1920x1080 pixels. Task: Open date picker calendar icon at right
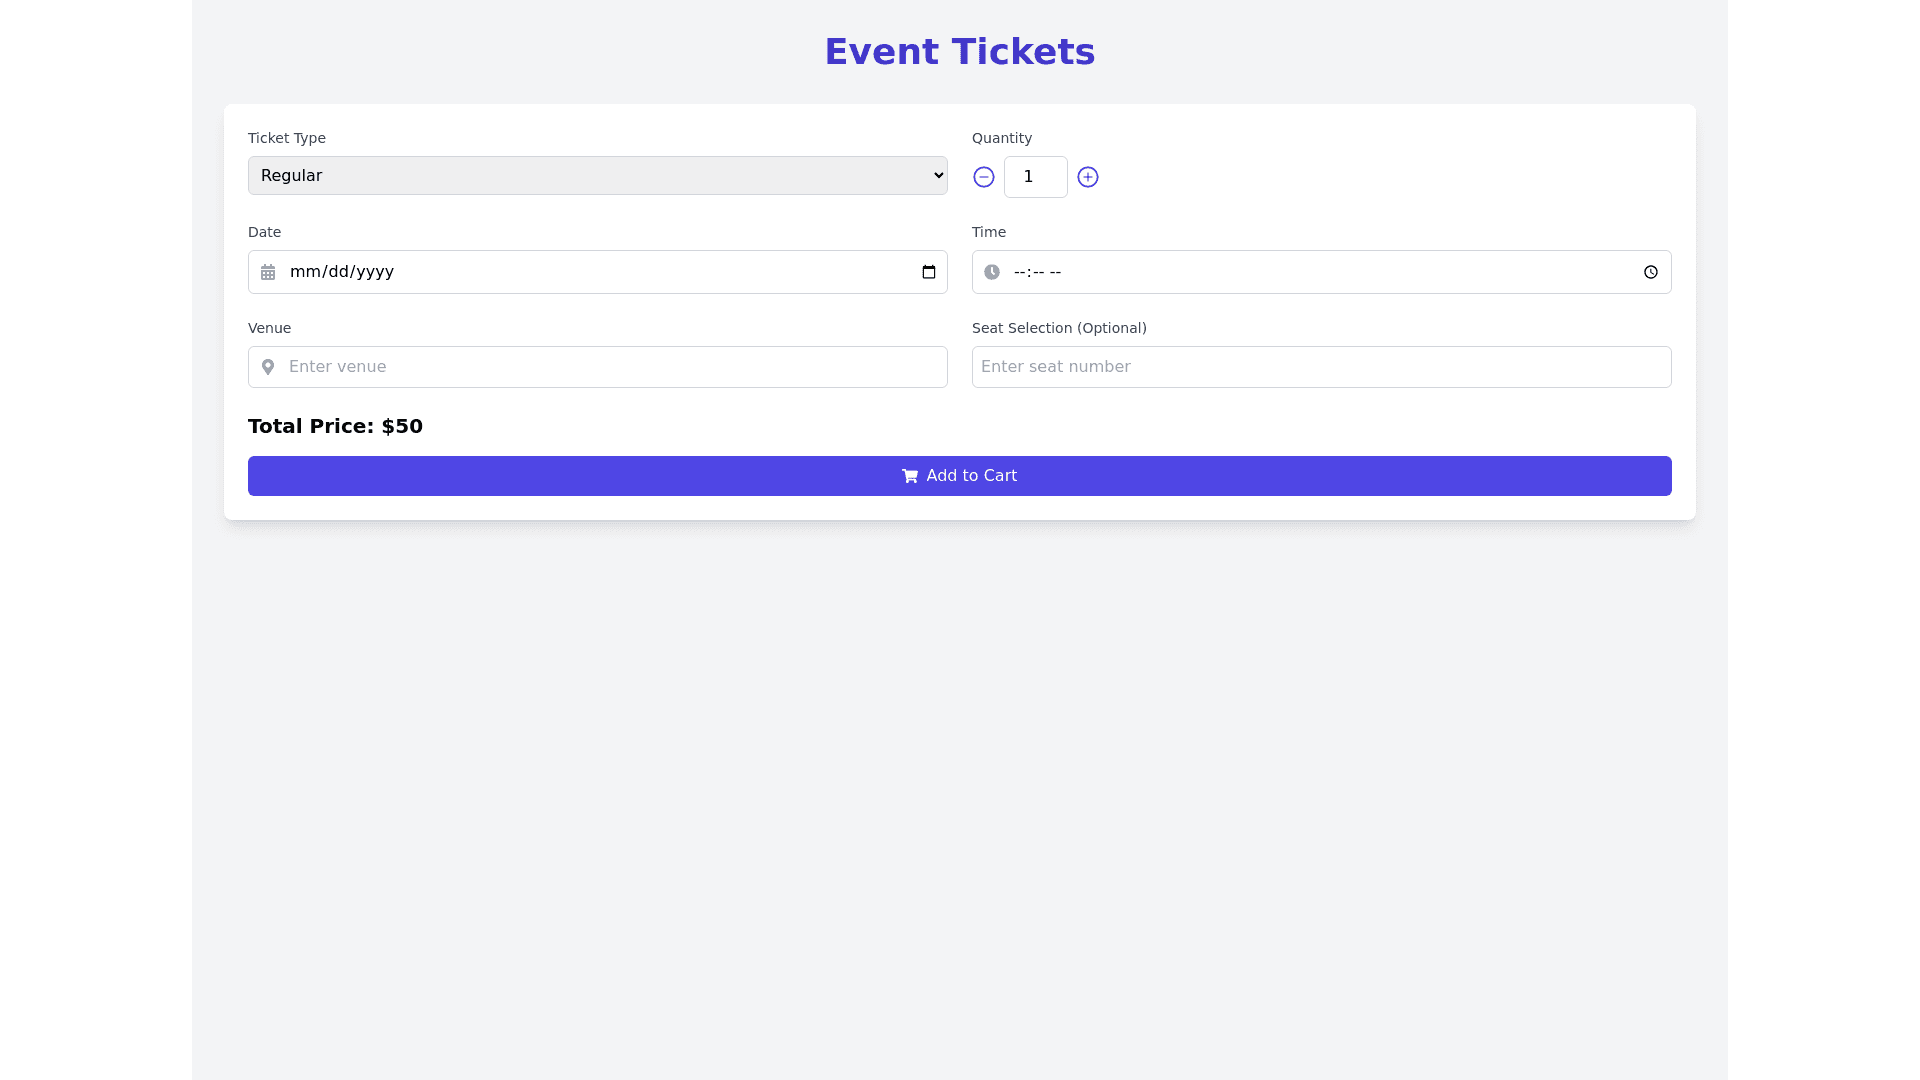(929, 272)
